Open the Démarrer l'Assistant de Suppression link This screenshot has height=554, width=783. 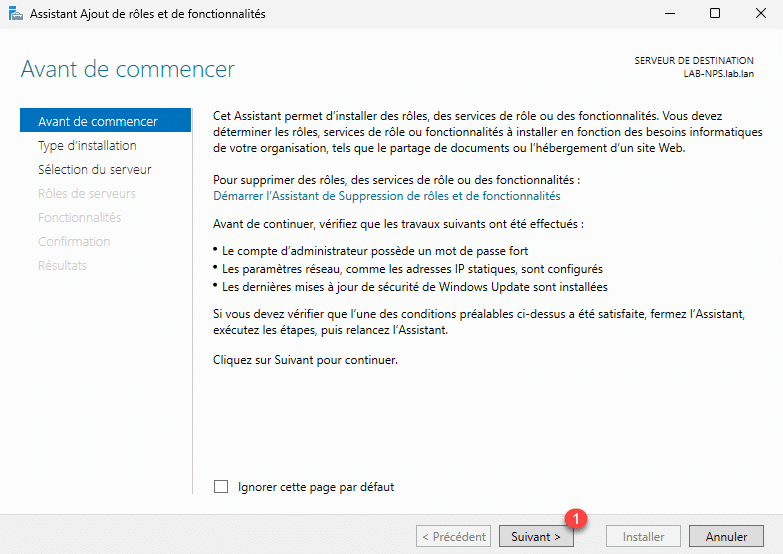(387, 196)
